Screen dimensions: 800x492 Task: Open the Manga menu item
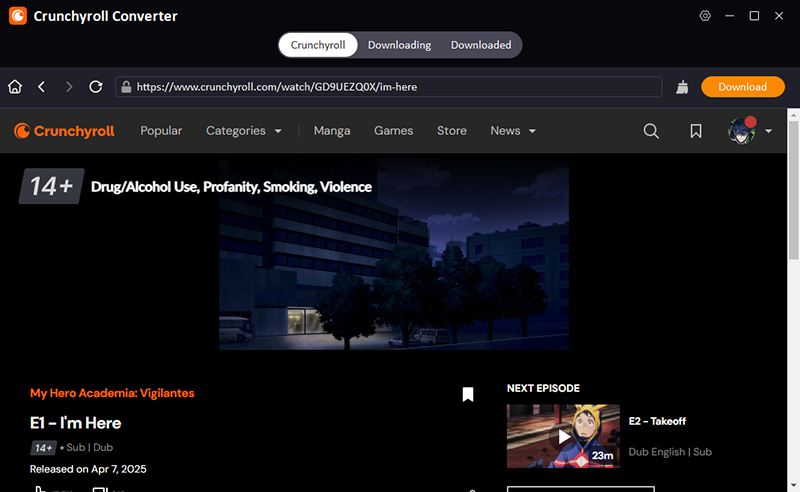click(332, 131)
